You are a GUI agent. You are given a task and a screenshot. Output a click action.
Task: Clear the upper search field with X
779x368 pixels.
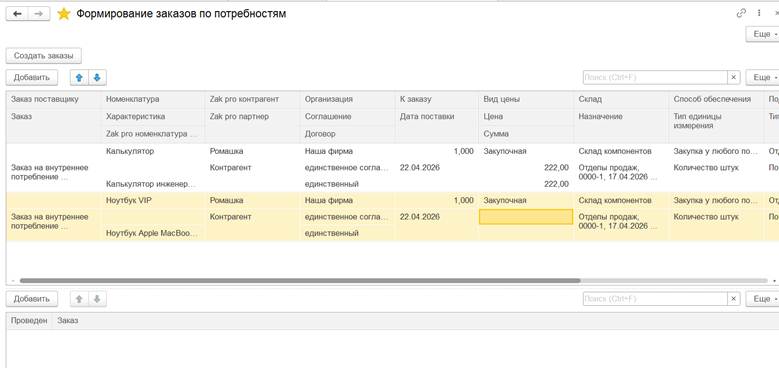[x=734, y=77]
